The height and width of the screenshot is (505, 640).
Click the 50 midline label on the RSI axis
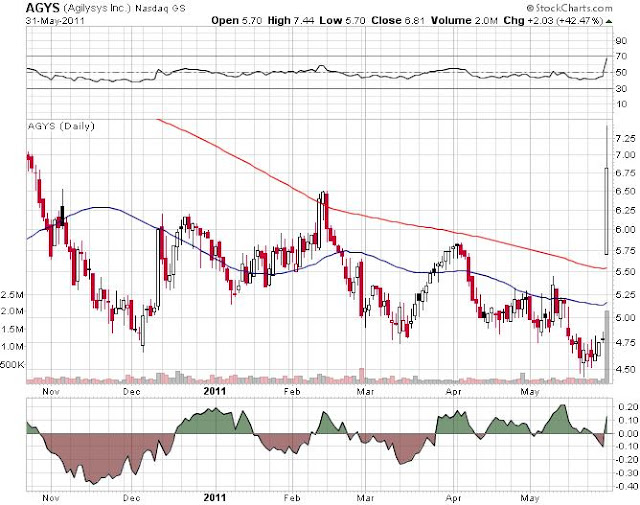[x=621, y=73]
